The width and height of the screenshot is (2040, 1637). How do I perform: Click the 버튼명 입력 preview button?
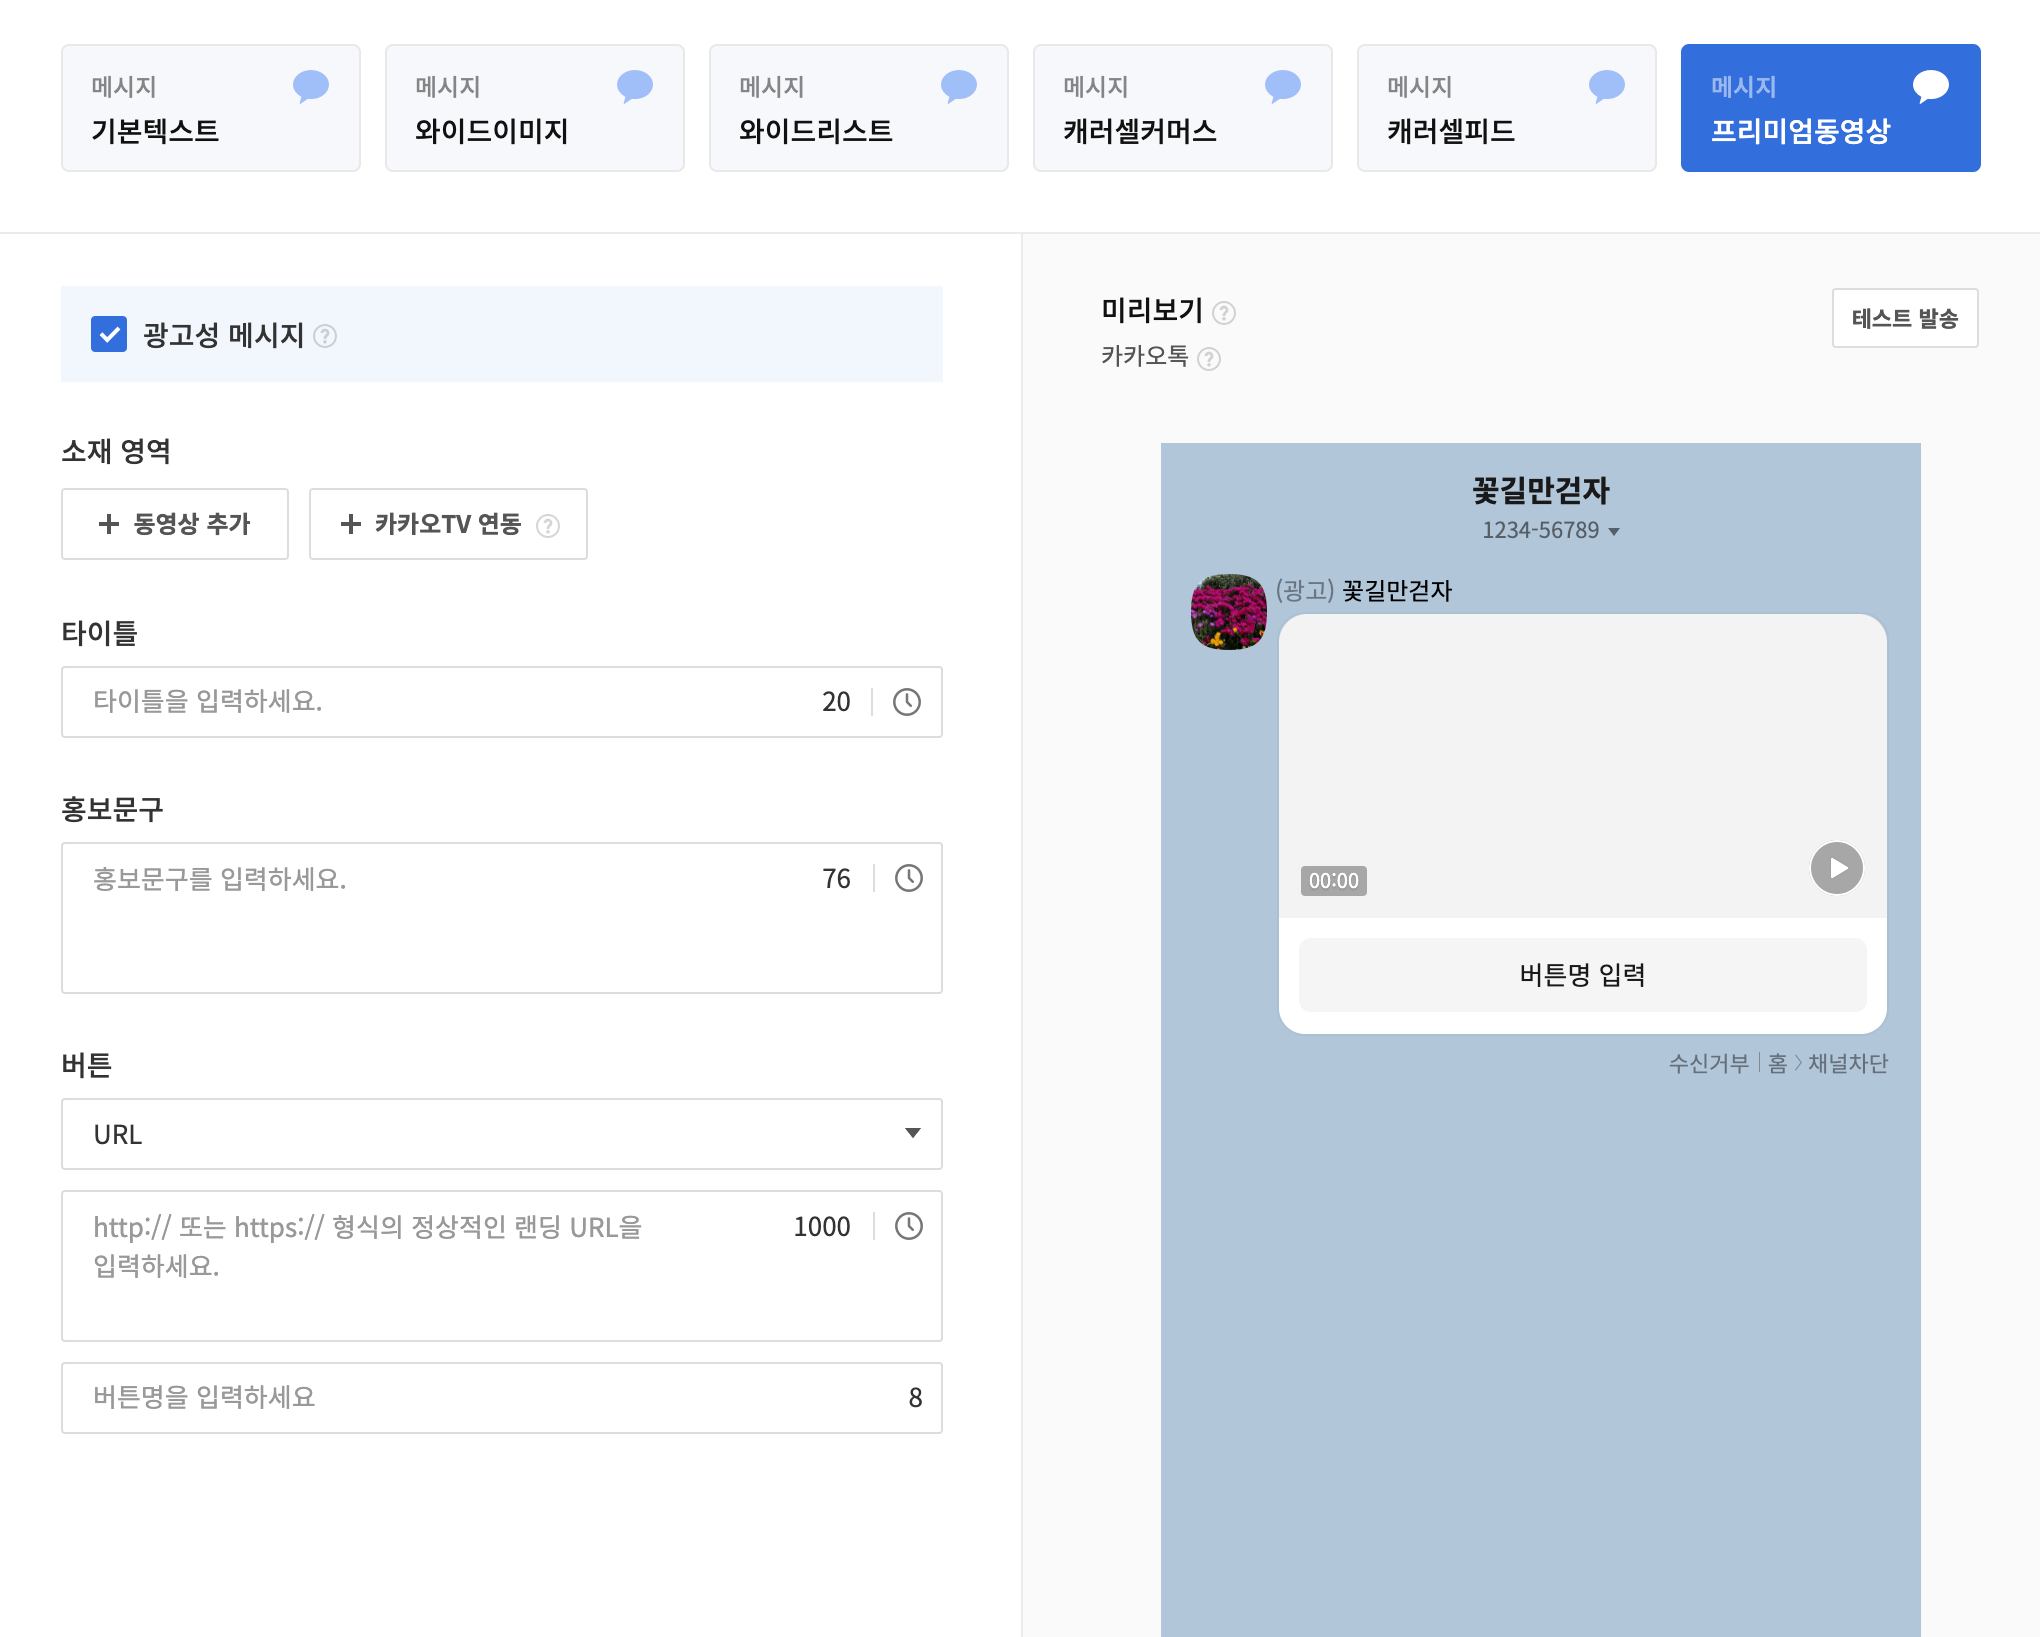click(x=1582, y=975)
